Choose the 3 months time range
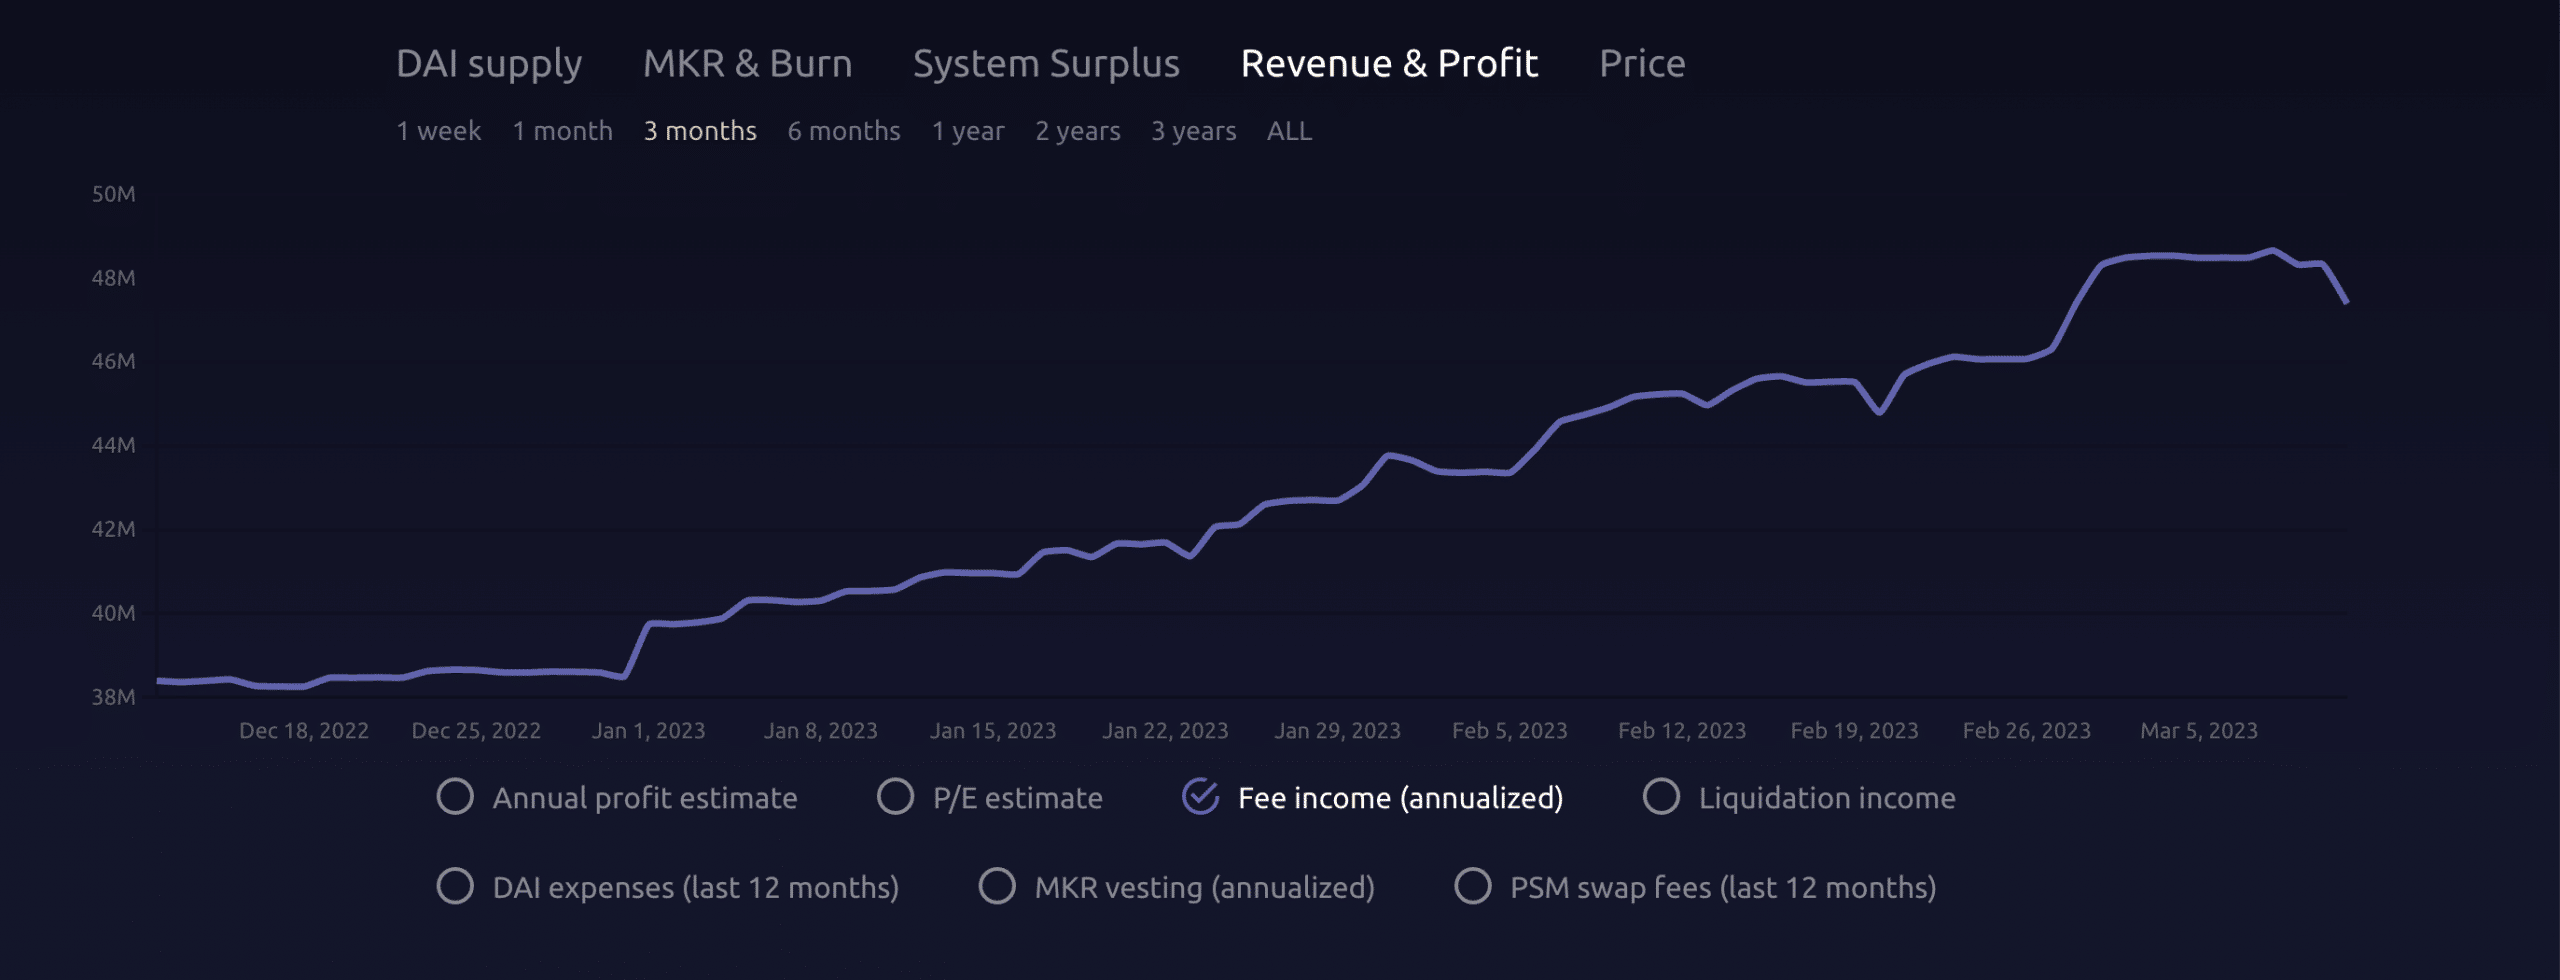The height and width of the screenshot is (980, 2560). 700,131
